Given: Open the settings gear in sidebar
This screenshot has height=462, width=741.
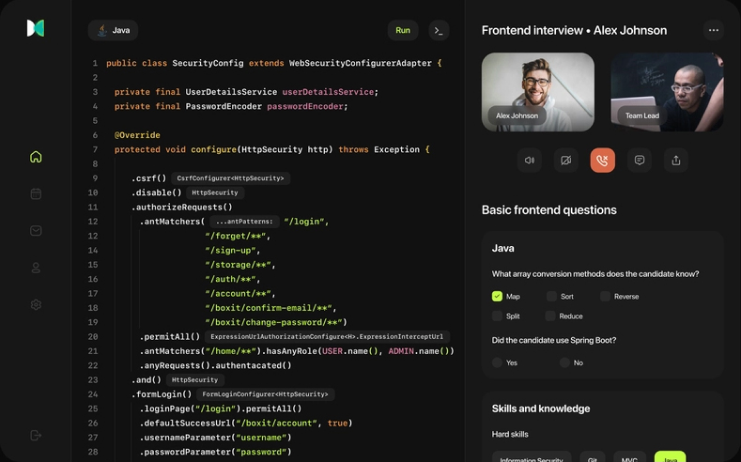Looking at the screenshot, I should (x=36, y=304).
